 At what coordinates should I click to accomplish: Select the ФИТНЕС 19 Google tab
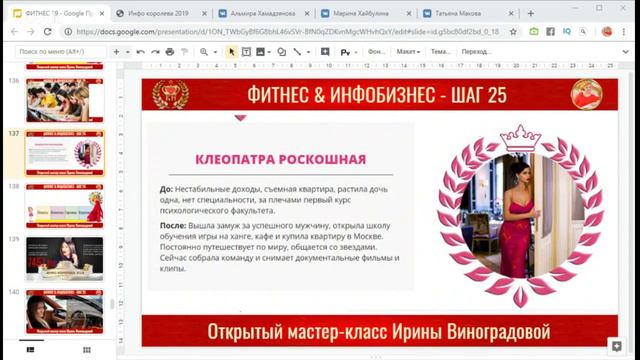point(59,13)
